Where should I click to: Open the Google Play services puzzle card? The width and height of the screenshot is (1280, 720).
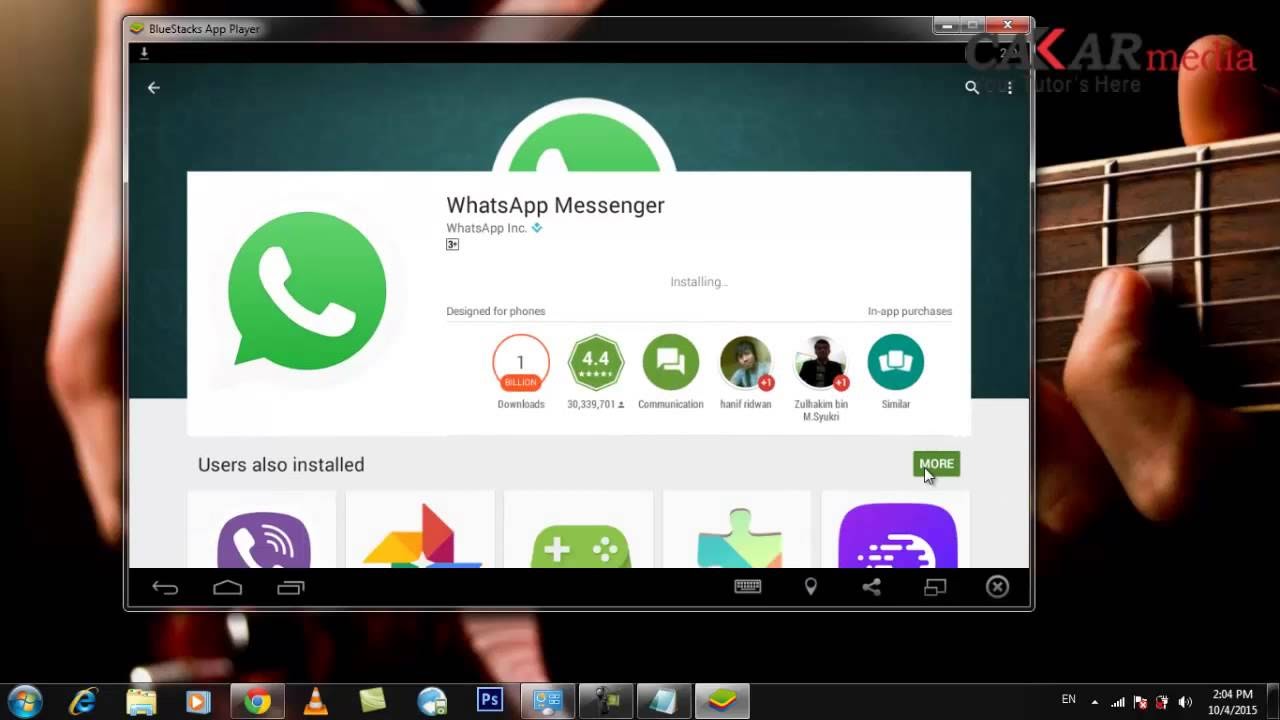coord(737,529)
